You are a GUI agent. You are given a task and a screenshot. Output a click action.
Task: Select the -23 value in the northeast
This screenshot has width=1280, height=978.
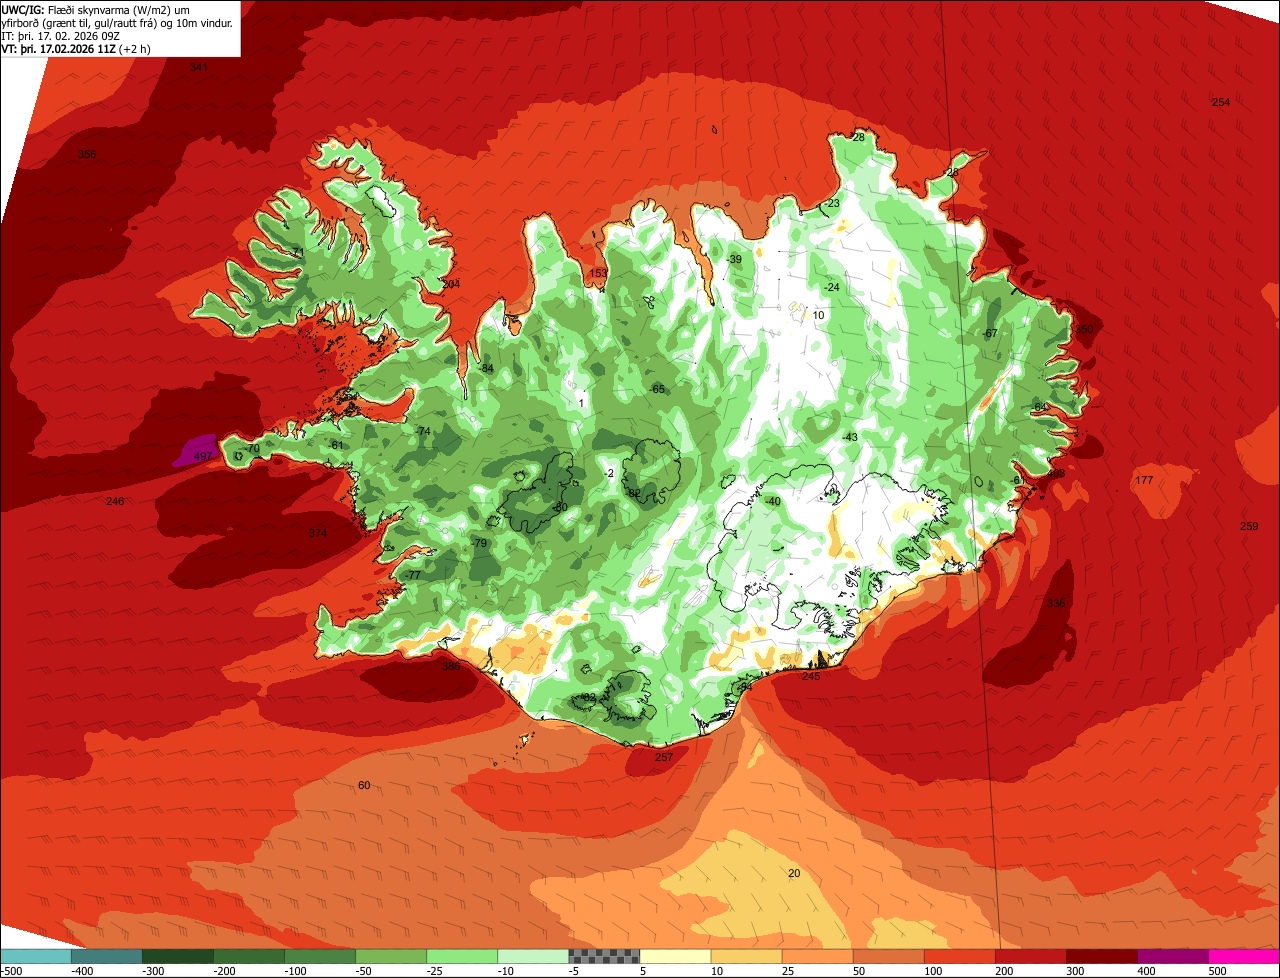click(832, 204)
